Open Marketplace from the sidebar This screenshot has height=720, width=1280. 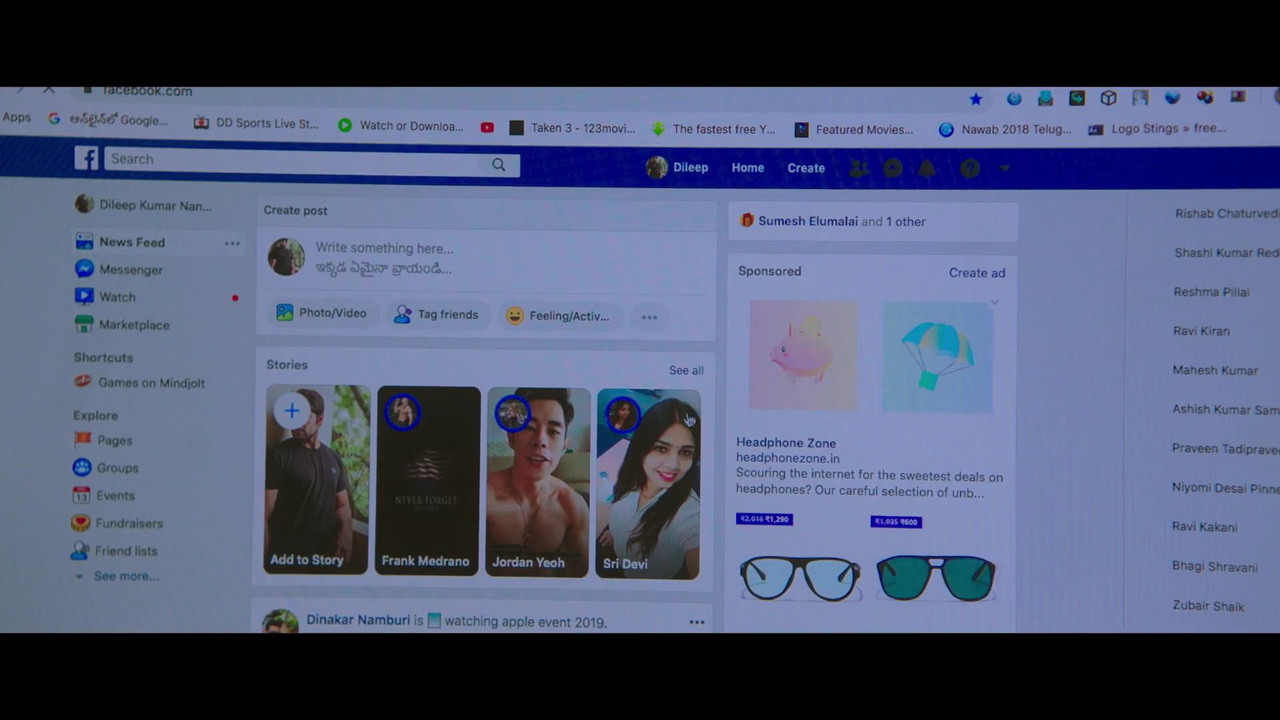pos(122,325)
